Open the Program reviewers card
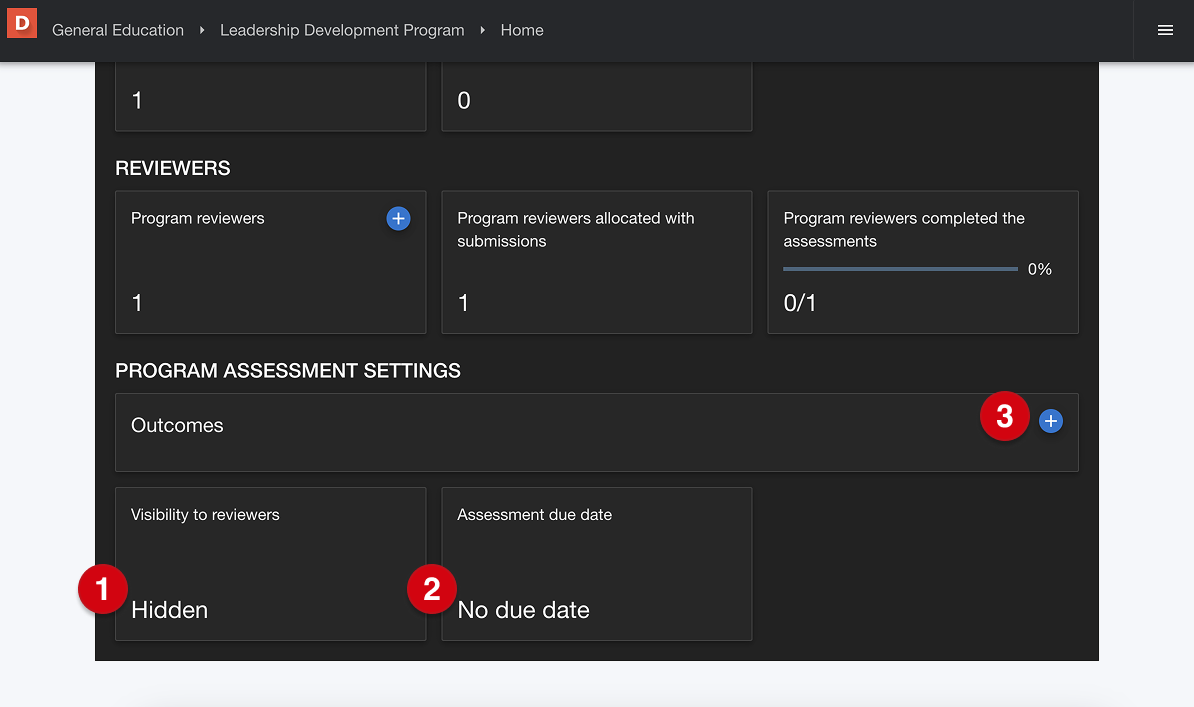Viewport: 1194px width, 707px height. tap(270, 262)
